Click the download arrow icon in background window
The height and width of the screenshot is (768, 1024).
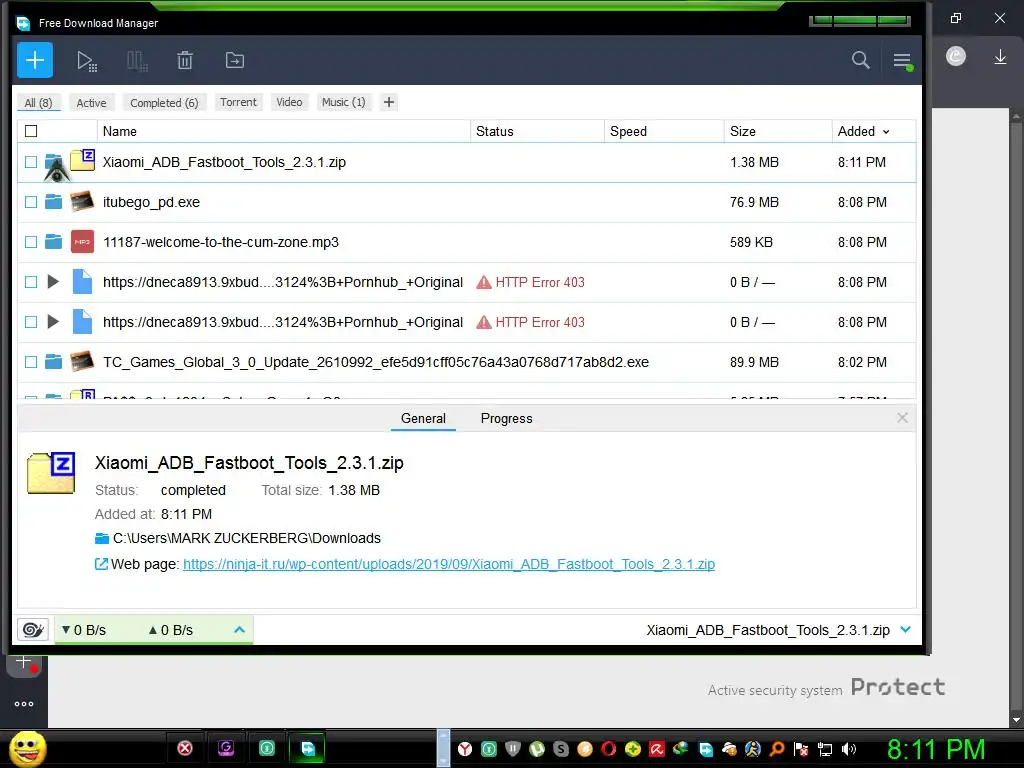[1000, 57]
